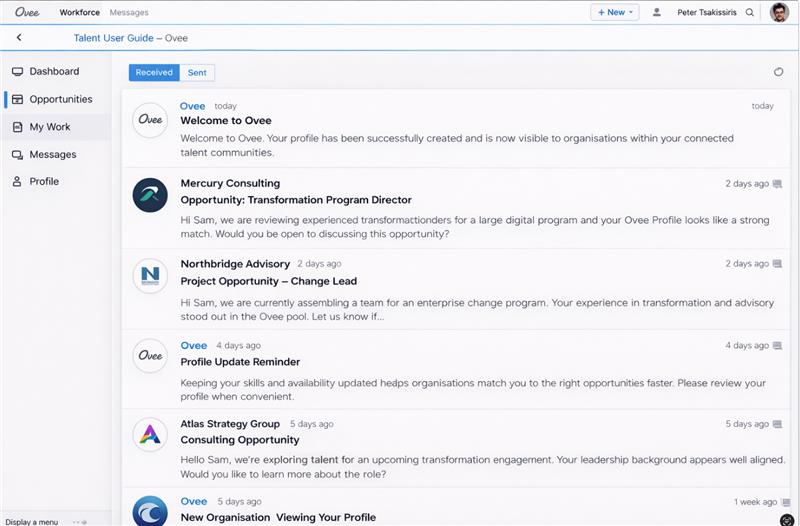
Task: Switch to the Sent messages view
Action: pyautogui.click(x=198, y=72)
